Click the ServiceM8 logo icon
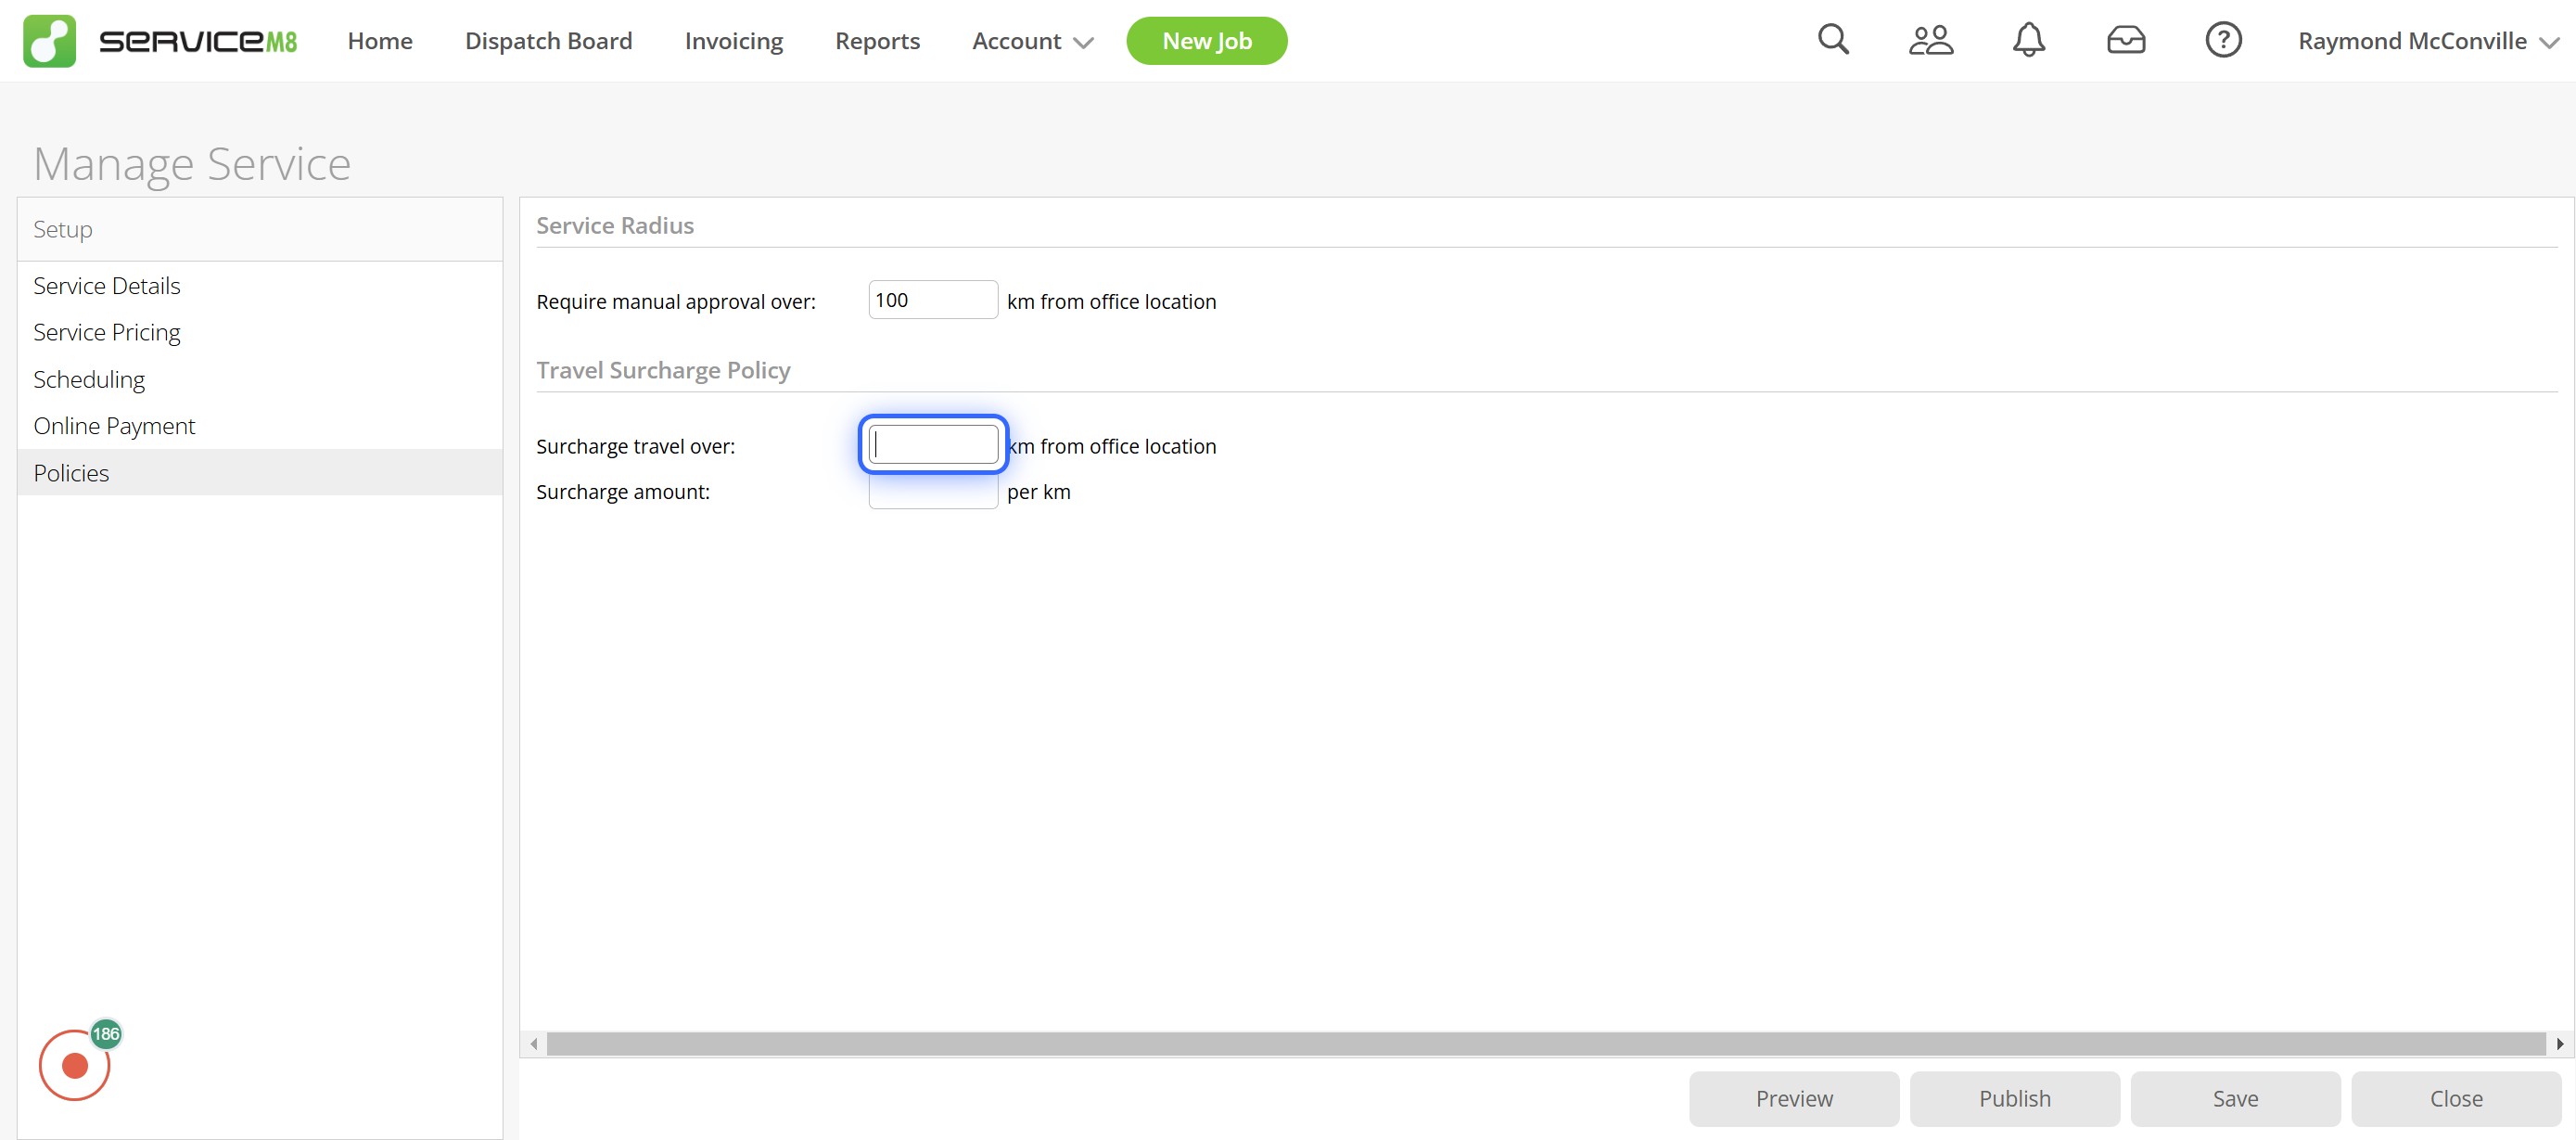The image size is (2576, 1140). pyautogui.click(x=49, y=41)
